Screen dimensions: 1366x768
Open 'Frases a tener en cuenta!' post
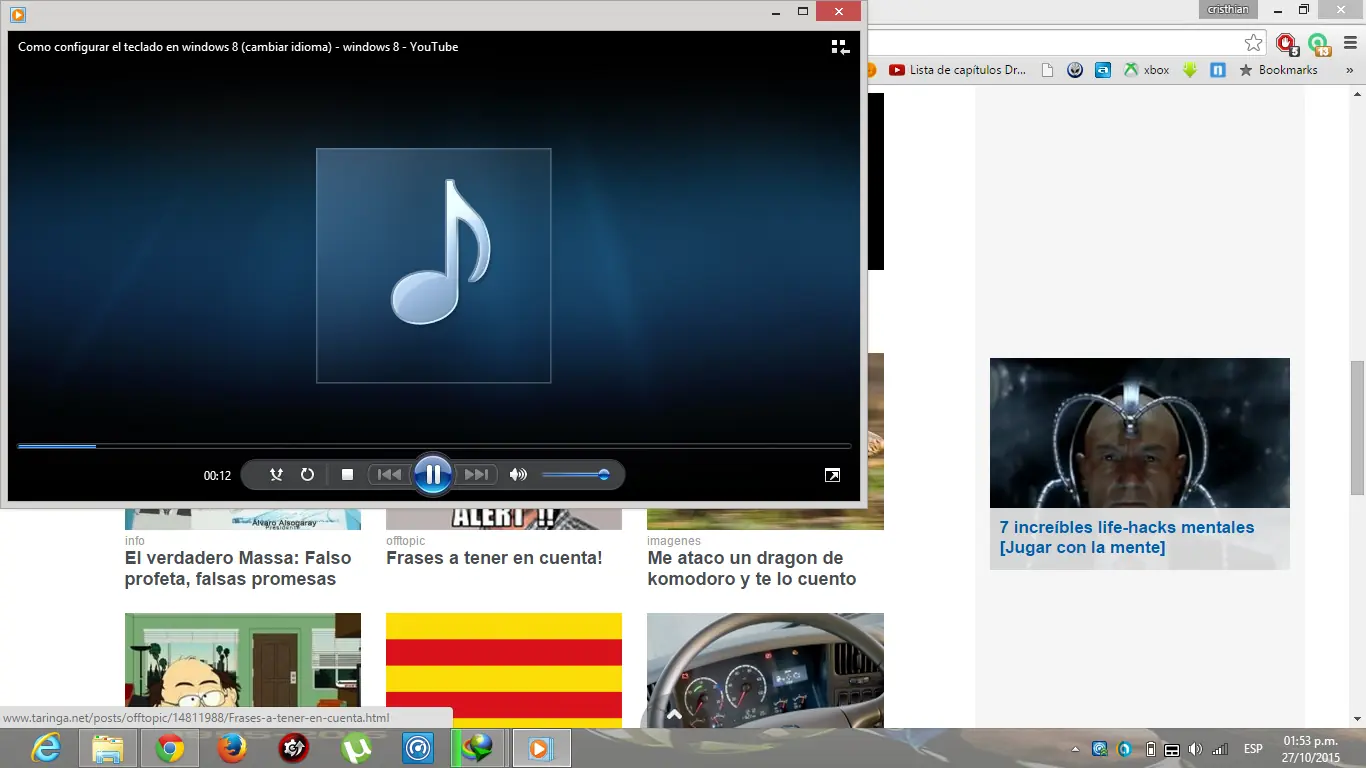[x=494, y=558]
